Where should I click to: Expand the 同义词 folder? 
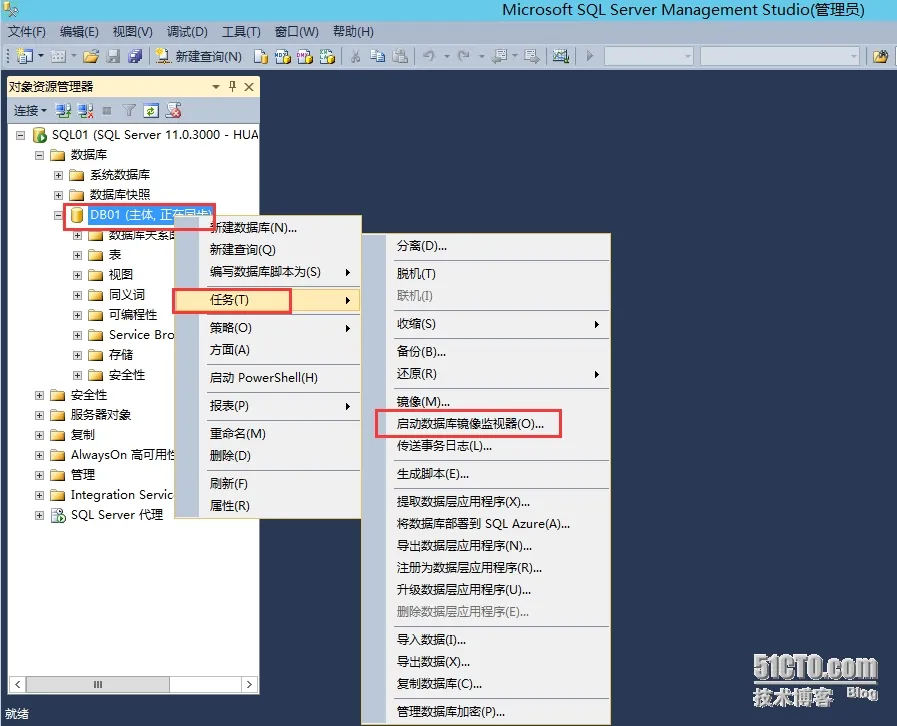point(77,295)
